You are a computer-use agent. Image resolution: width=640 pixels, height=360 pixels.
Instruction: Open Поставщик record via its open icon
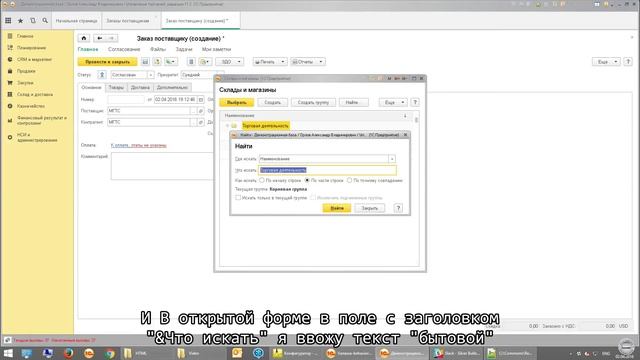tap(201, 111)
